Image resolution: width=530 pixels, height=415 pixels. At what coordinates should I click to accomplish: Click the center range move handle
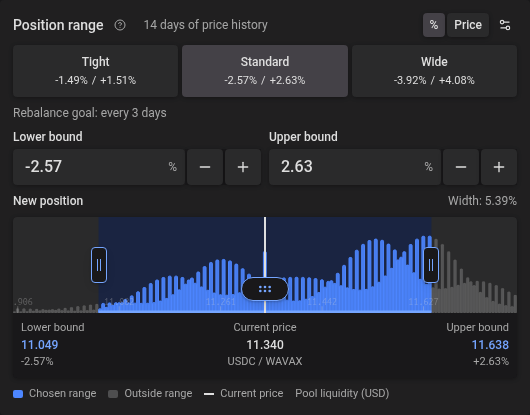(x=265, y=289)
